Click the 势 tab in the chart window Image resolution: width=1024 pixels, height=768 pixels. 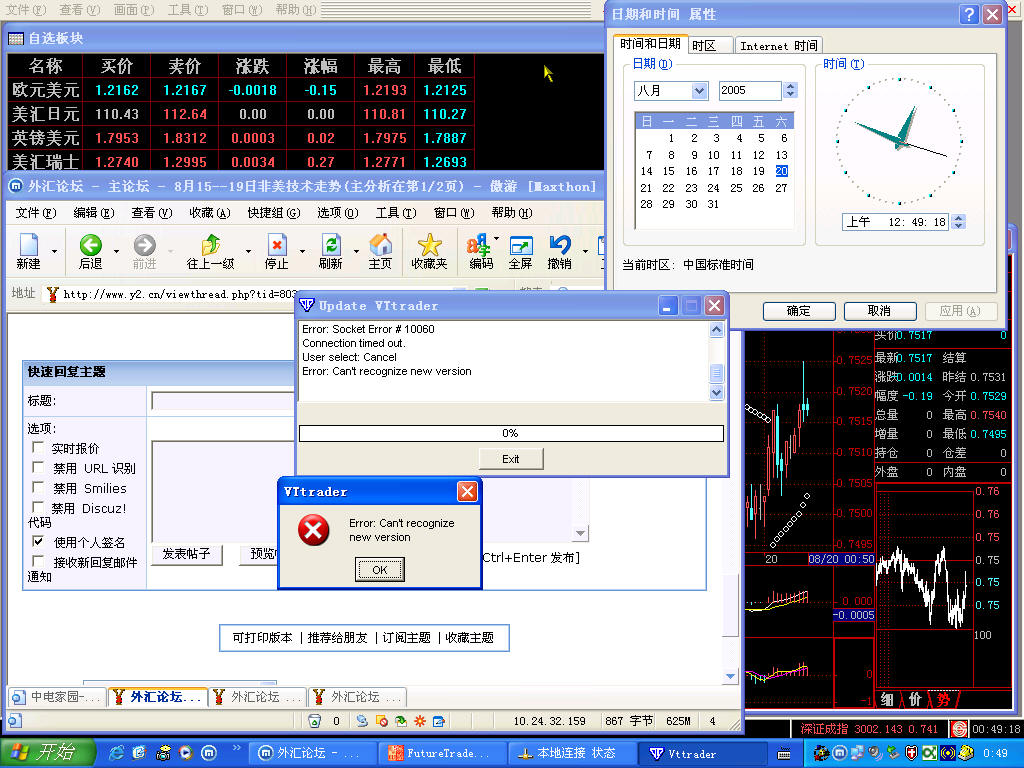(x=943, y=699)
